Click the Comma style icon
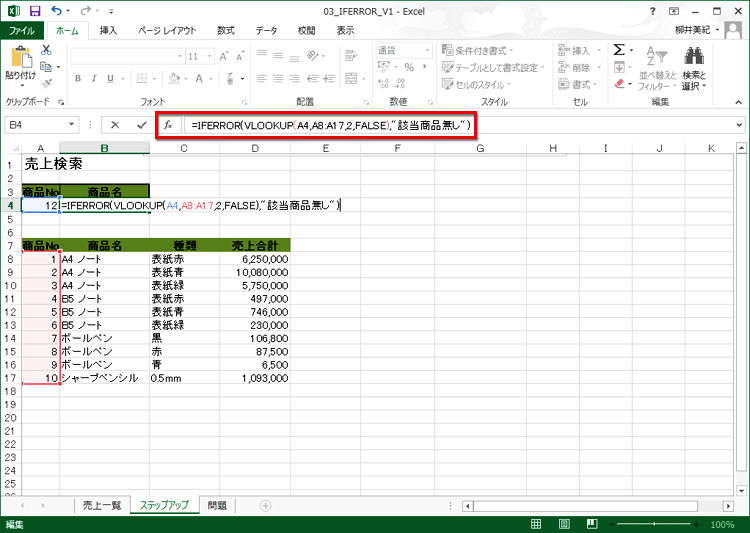 (x=424, y=67)
